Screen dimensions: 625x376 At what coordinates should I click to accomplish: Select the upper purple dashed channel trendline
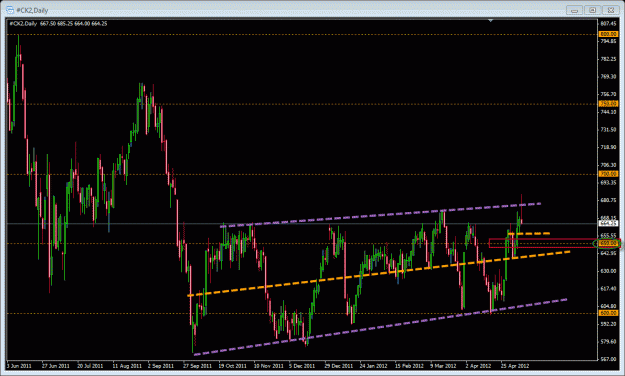pos(381,215)
